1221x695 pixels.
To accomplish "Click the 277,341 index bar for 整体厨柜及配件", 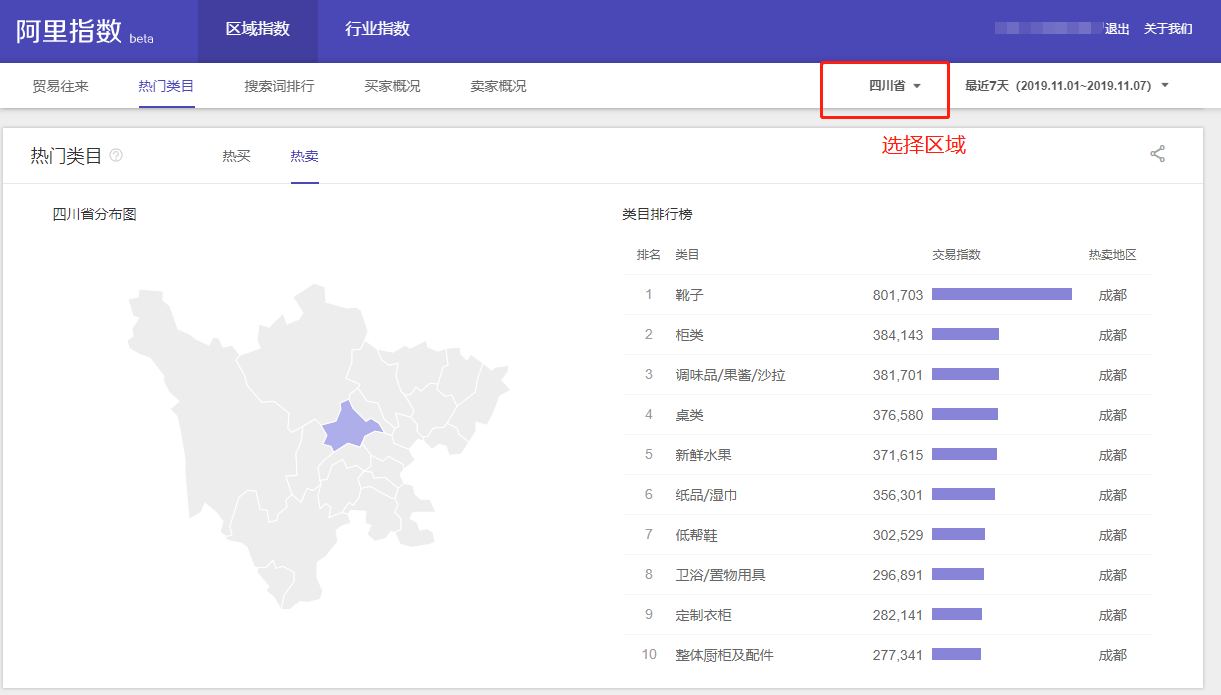I will tap(956, 654).
